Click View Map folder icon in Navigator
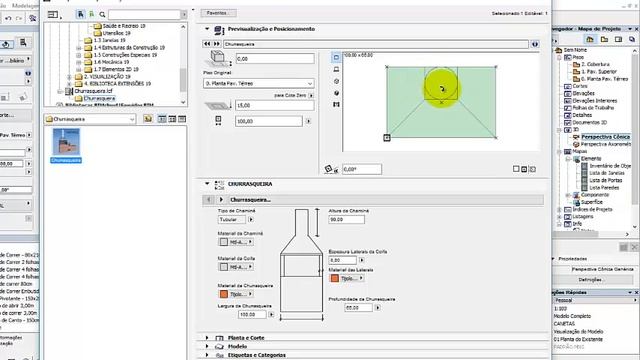This screenshot has width=640, height=360. click(x=604, y=39)
